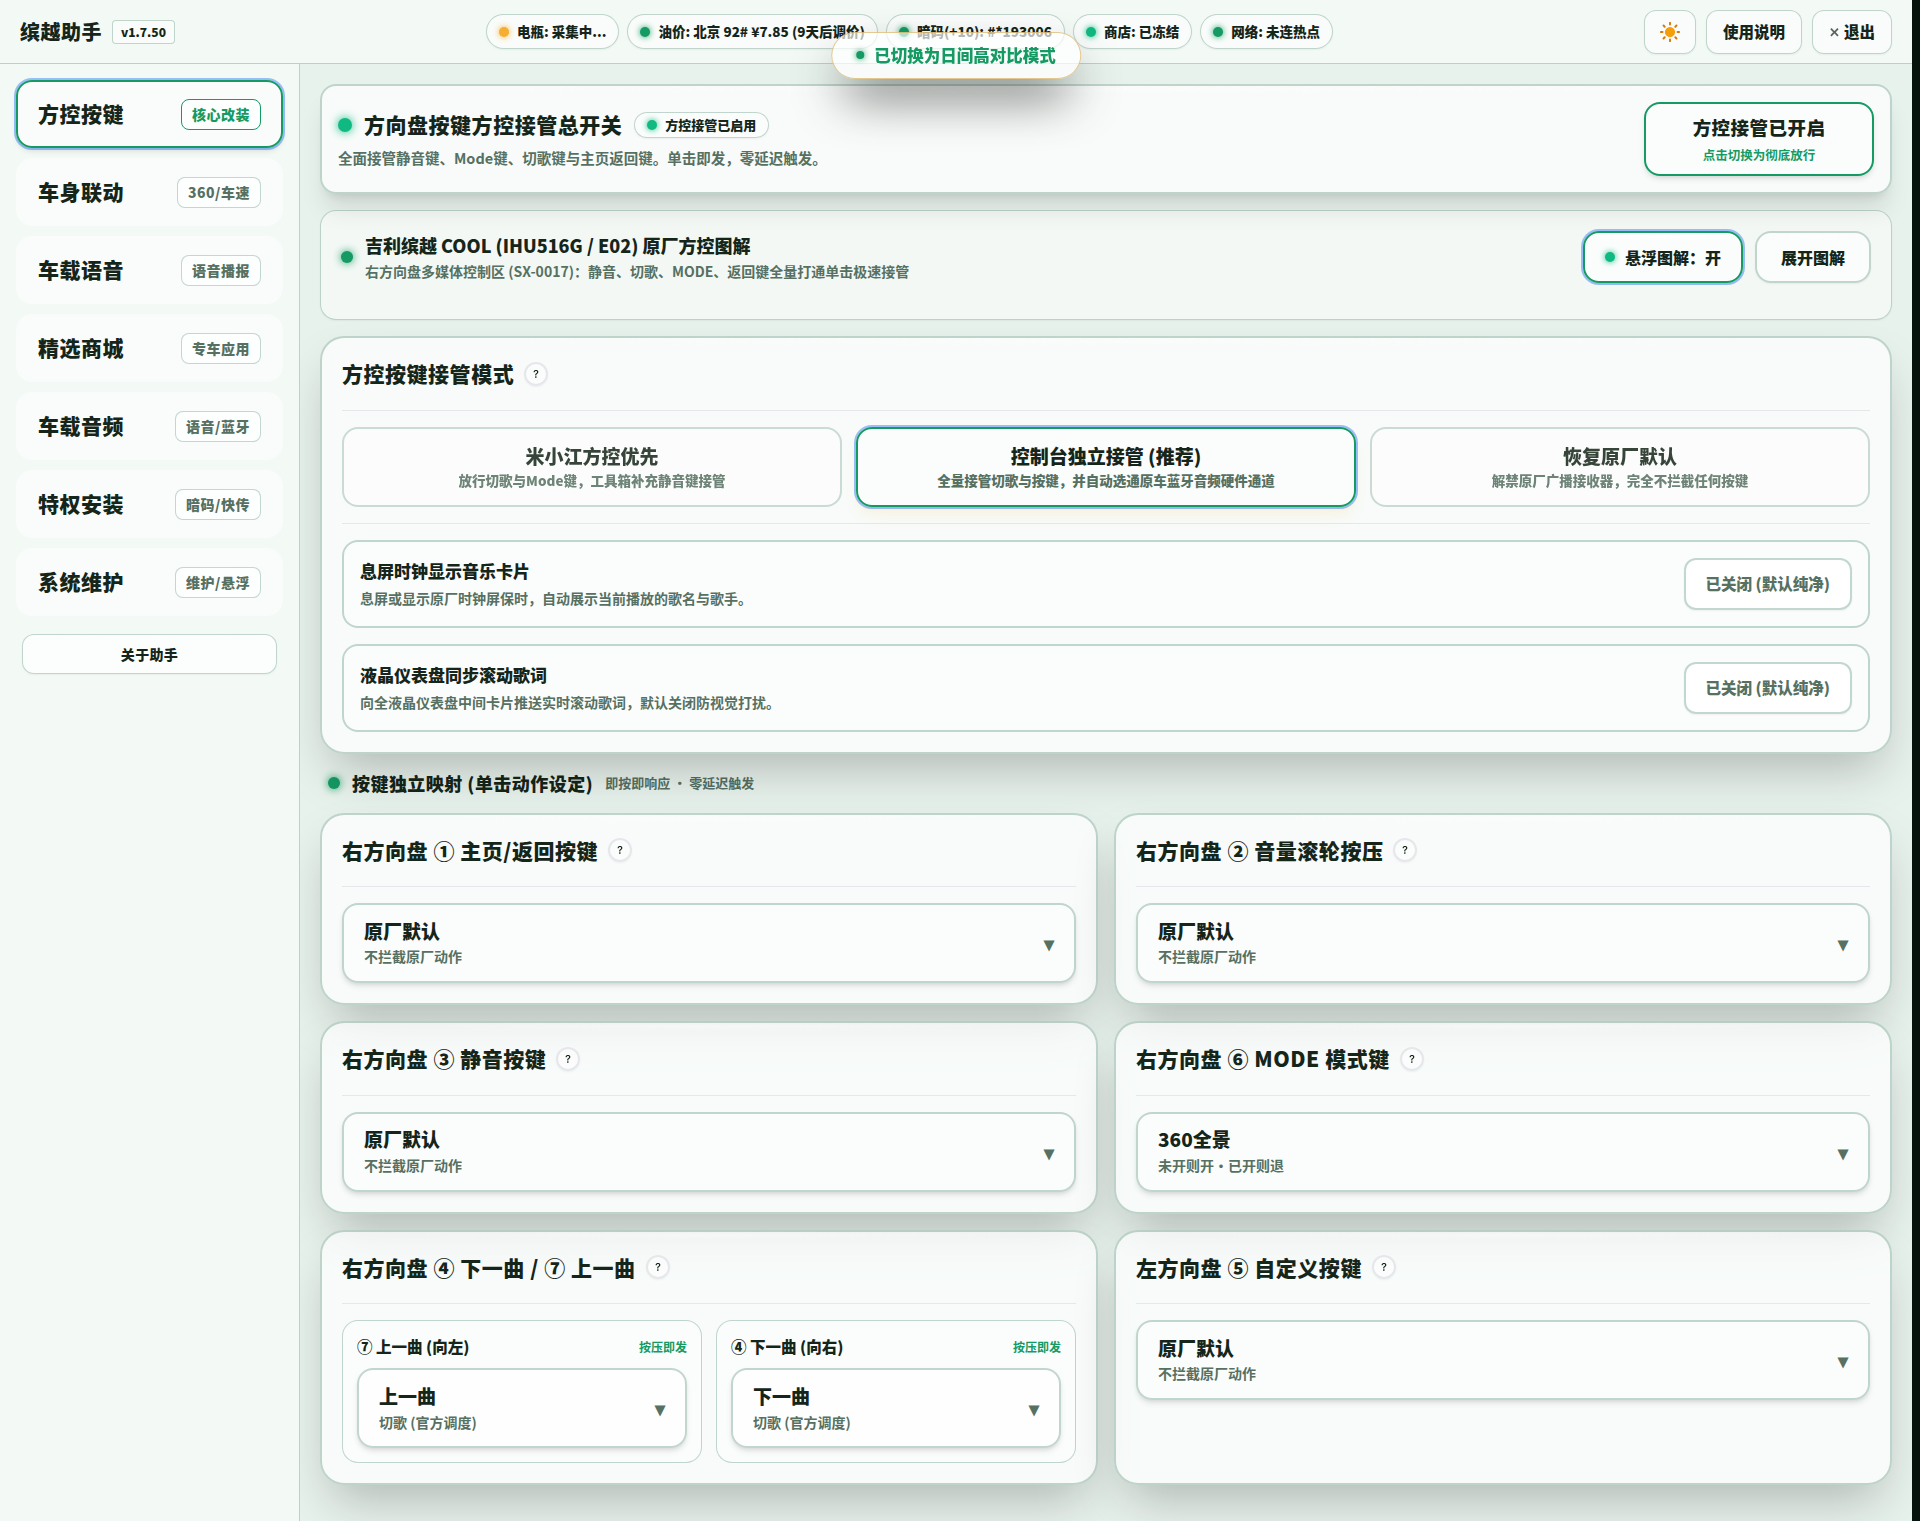The image size is (1920, 1521).
Task: Show help for 静音按键 section
Action: click(568, 1059)
